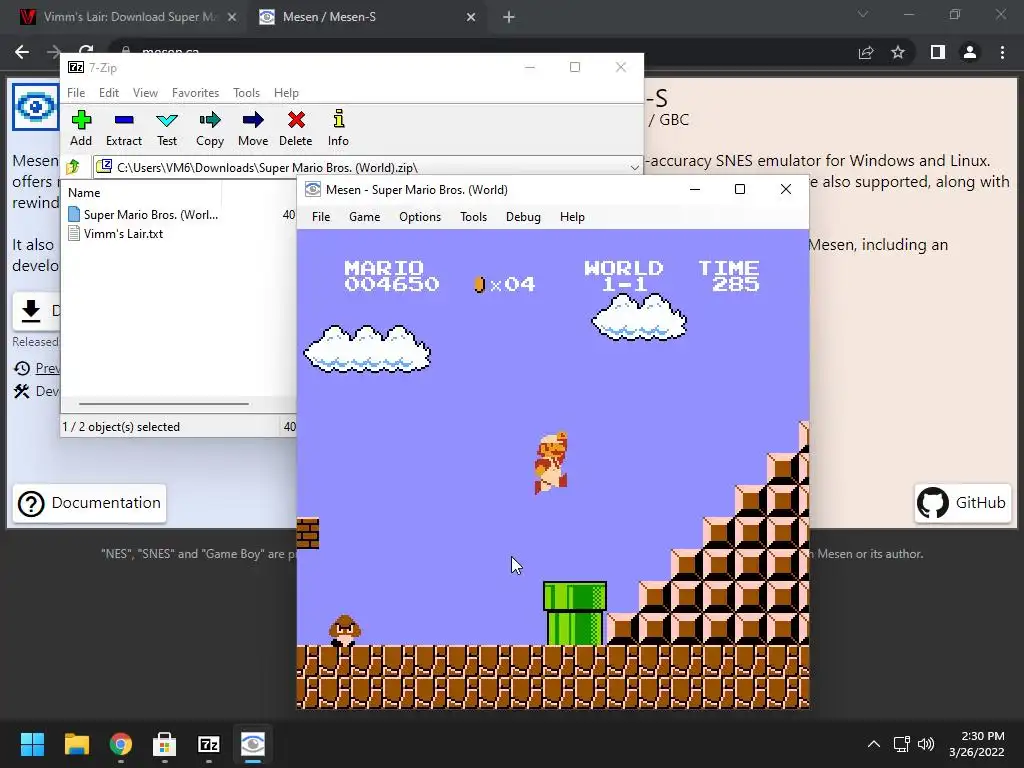Click the Test icon in 7-Zip
The image size is (1024, 768).
point(167,120)
